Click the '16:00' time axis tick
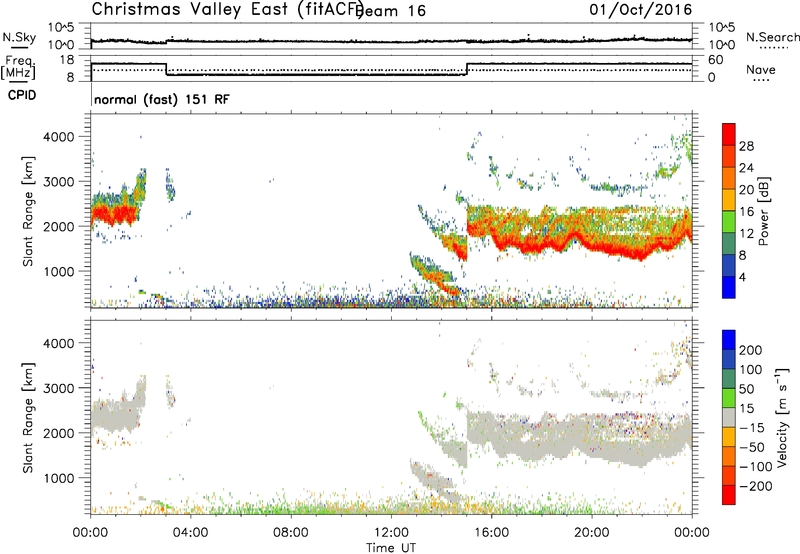 click(491, 533)
